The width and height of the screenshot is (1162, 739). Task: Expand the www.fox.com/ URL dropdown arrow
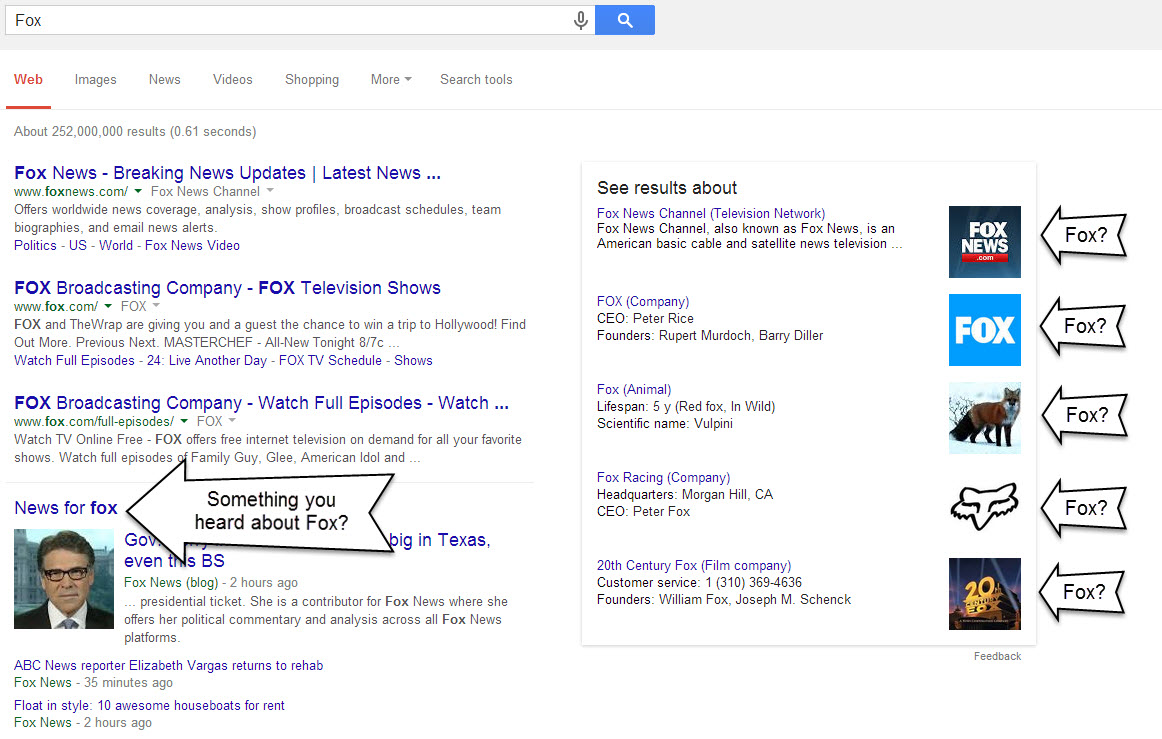tap(108, 306)
